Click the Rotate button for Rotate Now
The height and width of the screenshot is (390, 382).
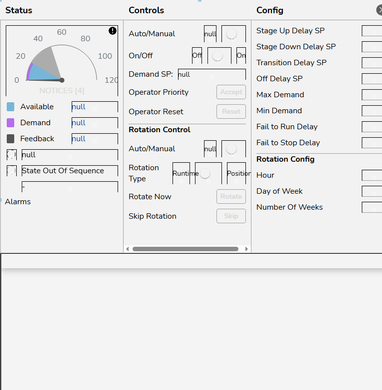click(x=231, y=196)
